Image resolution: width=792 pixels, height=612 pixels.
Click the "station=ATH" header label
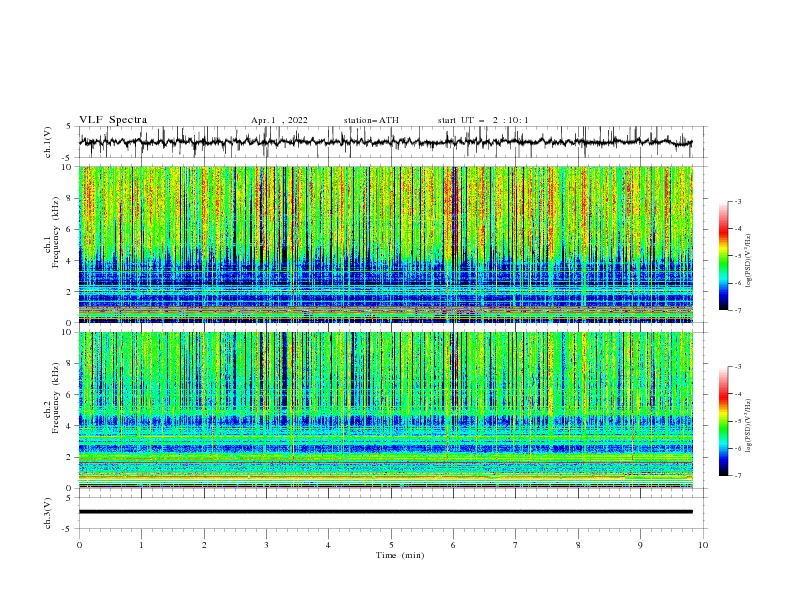pyautogui.click(x=371, y=120)
